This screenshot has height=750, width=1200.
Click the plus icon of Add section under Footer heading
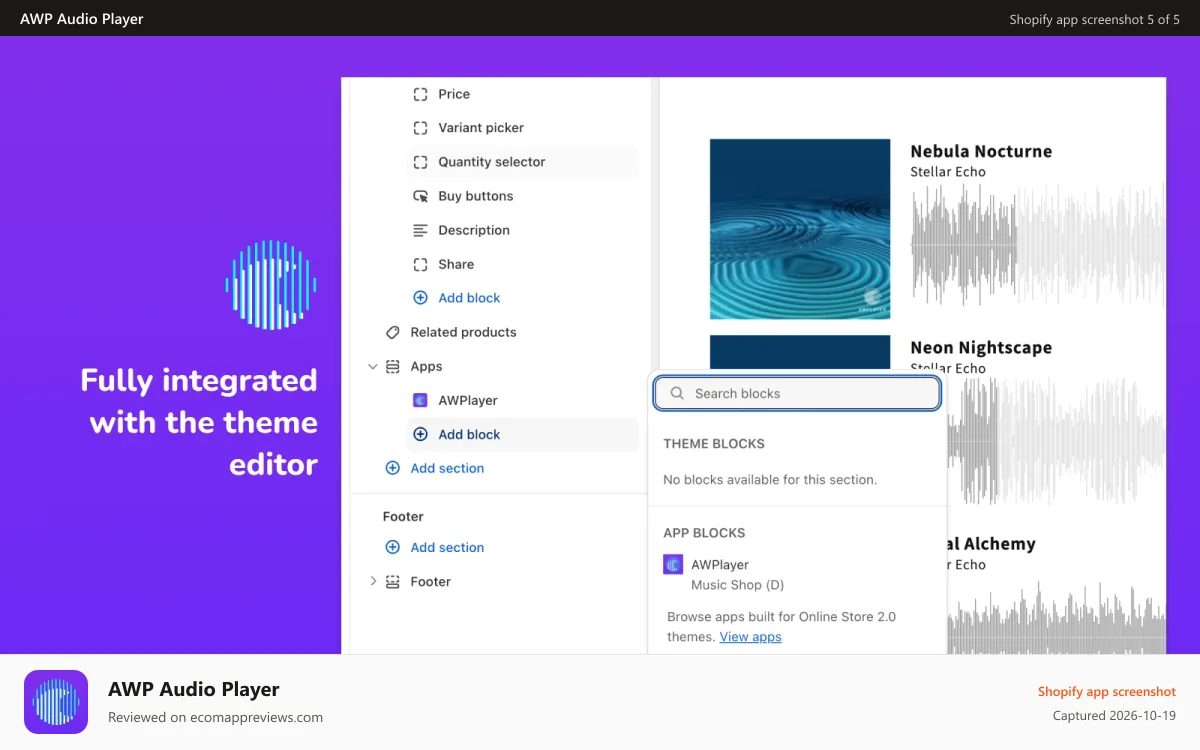click(392, 547)
